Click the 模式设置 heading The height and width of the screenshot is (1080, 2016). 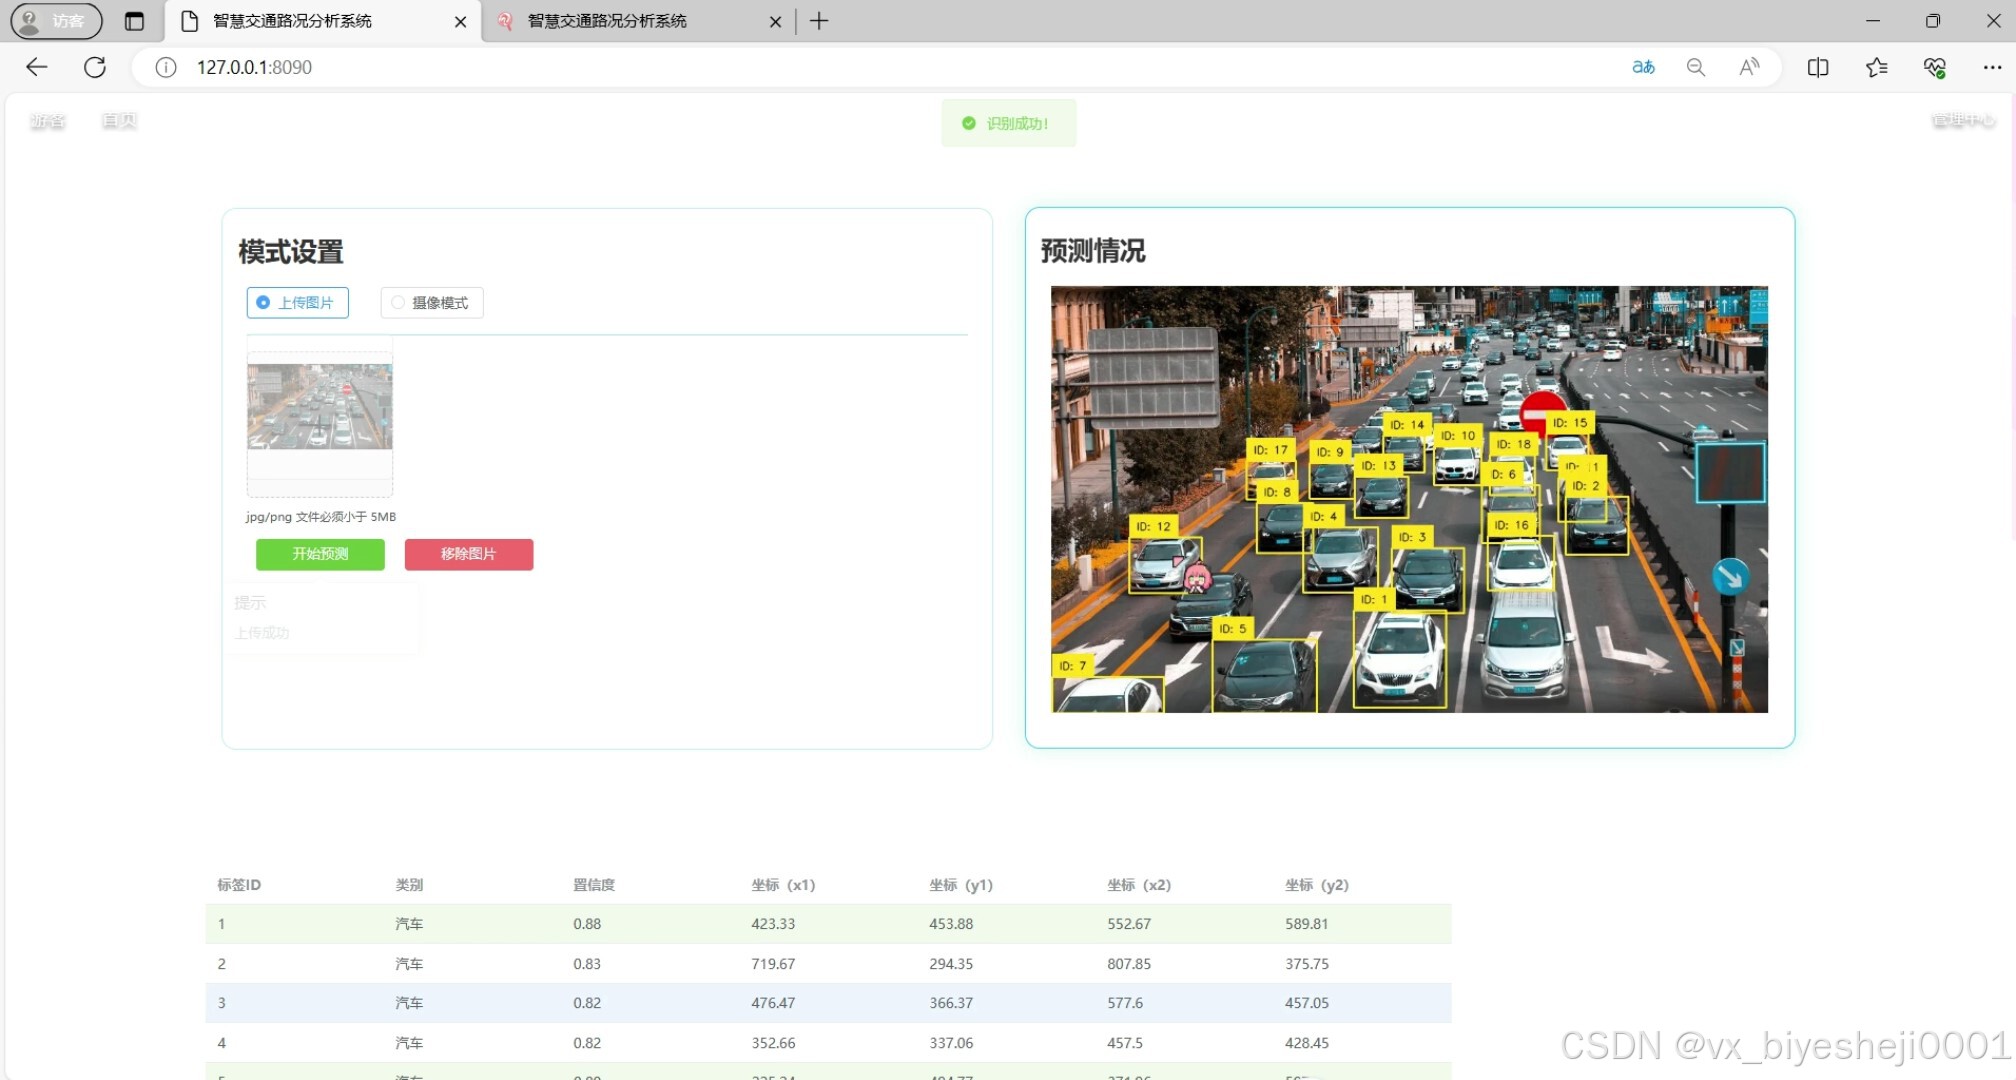pos(291,252)
